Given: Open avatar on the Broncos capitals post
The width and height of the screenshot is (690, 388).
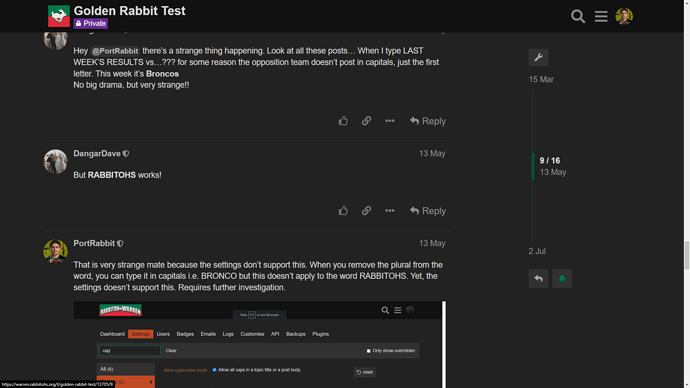Looking at the screenshot, I should coord(55,40).
